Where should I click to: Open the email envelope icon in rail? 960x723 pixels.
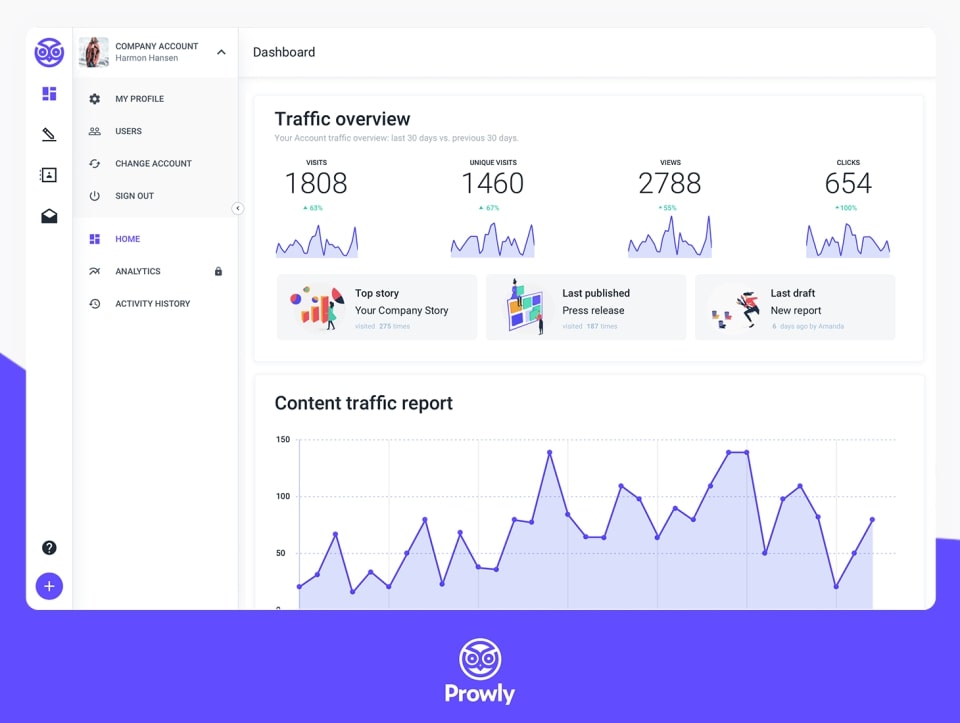49,216
